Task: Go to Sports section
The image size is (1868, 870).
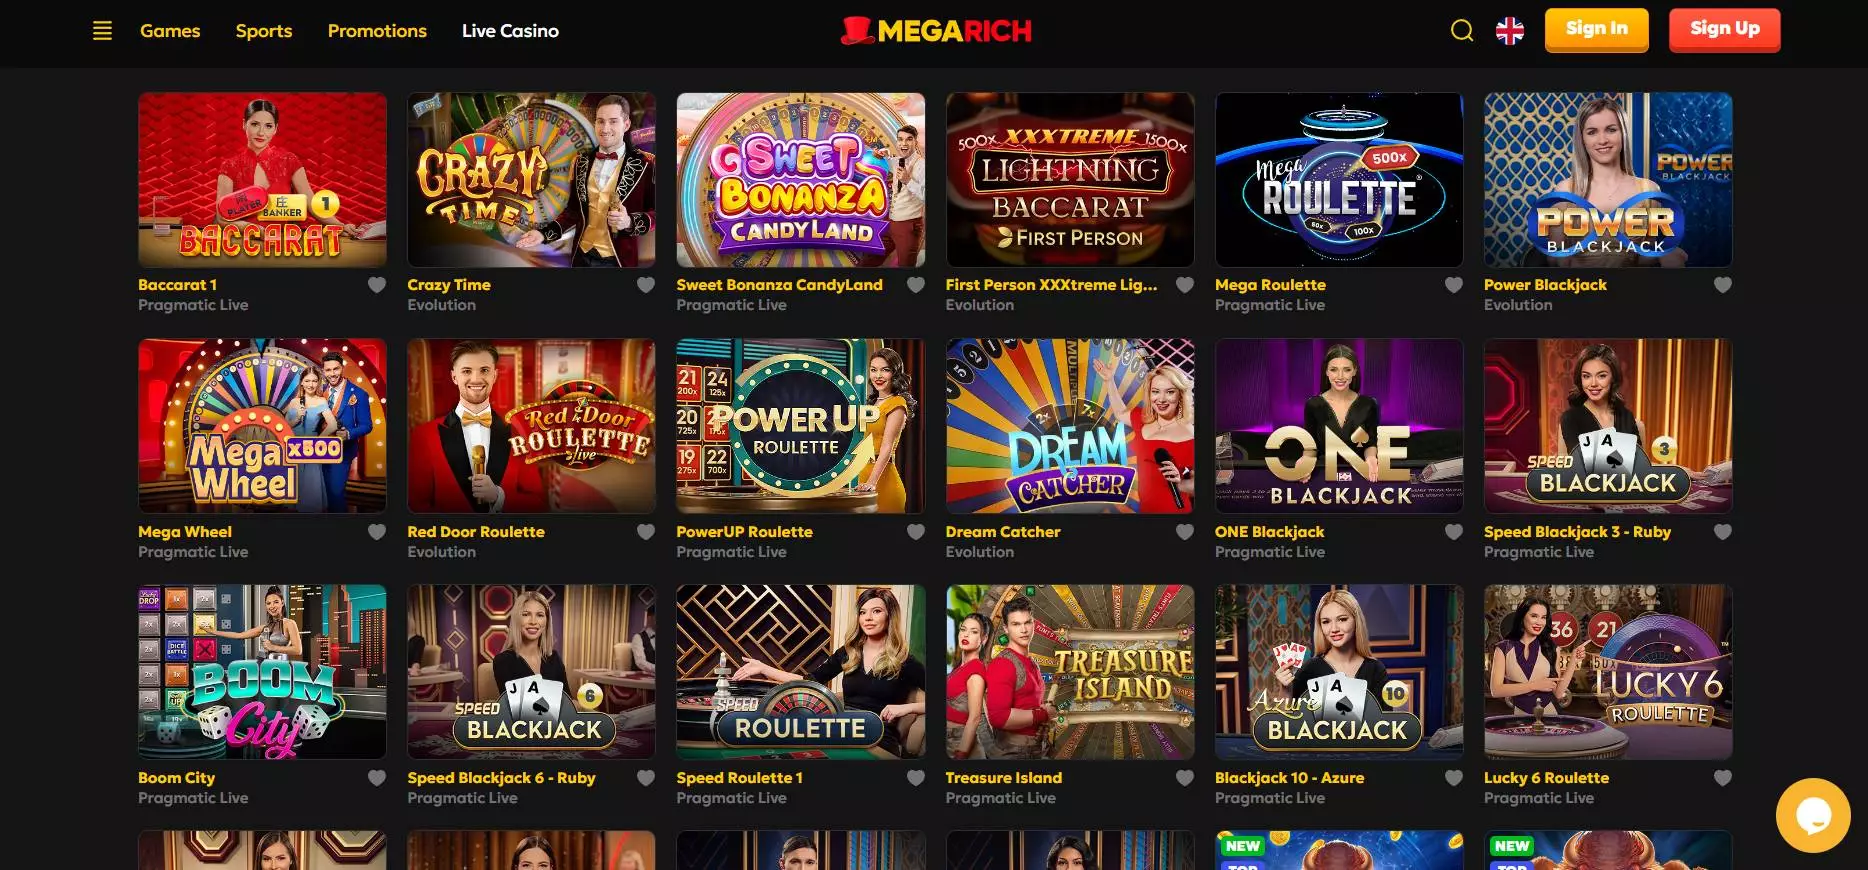Action: 264,31
